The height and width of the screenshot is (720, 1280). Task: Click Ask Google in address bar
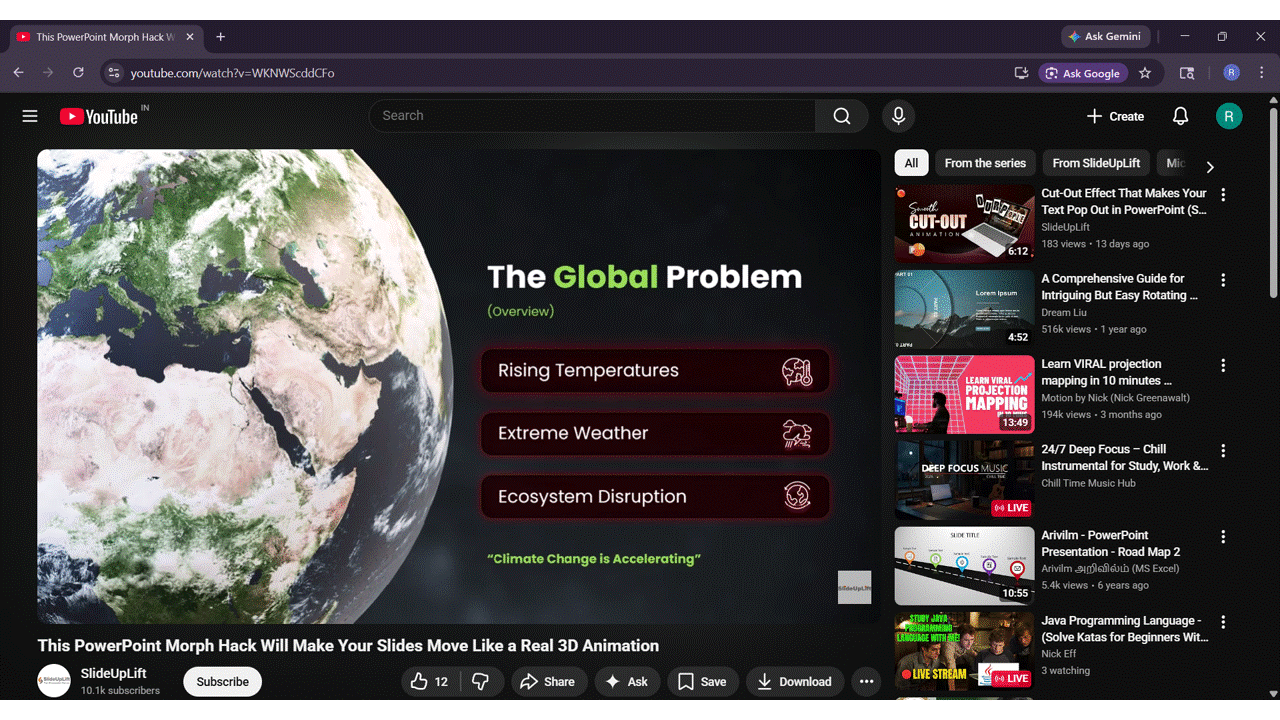pos(1083,73)
